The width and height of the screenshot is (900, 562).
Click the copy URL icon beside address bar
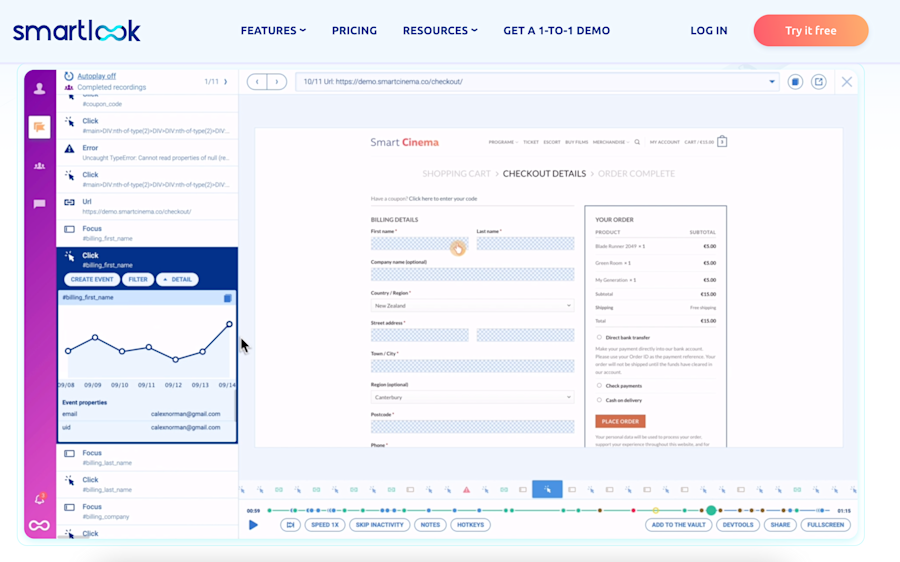coord(795,82)
